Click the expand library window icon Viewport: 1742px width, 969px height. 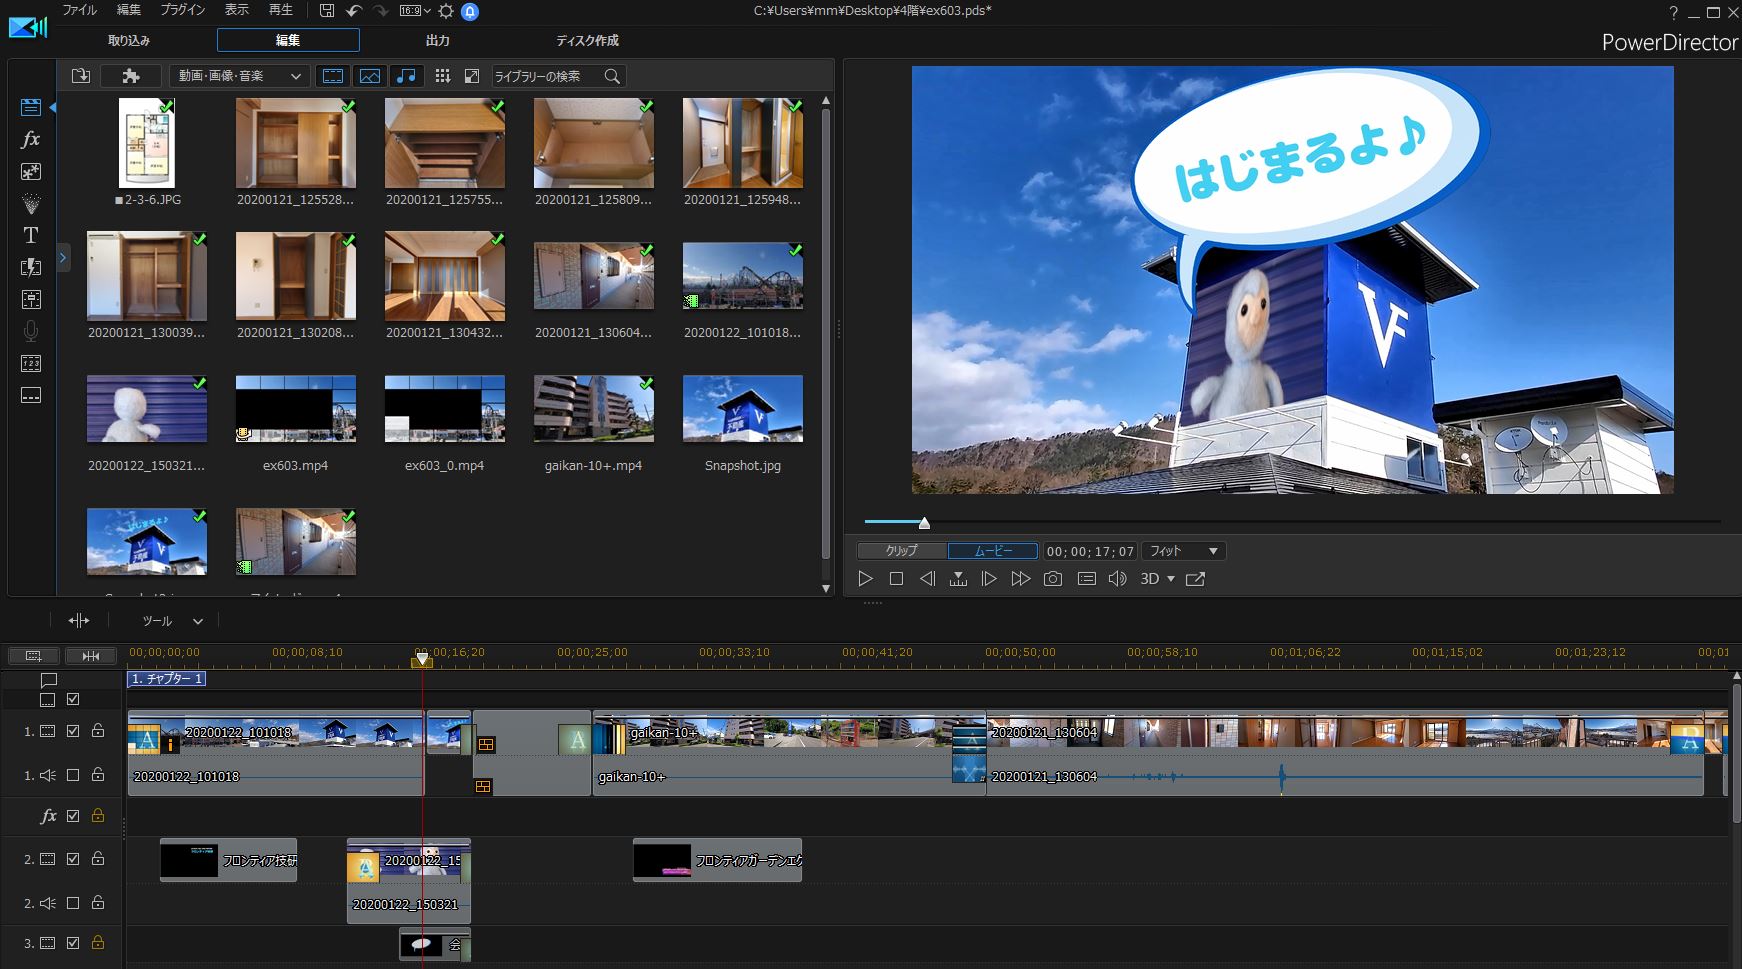pos(472,76)
